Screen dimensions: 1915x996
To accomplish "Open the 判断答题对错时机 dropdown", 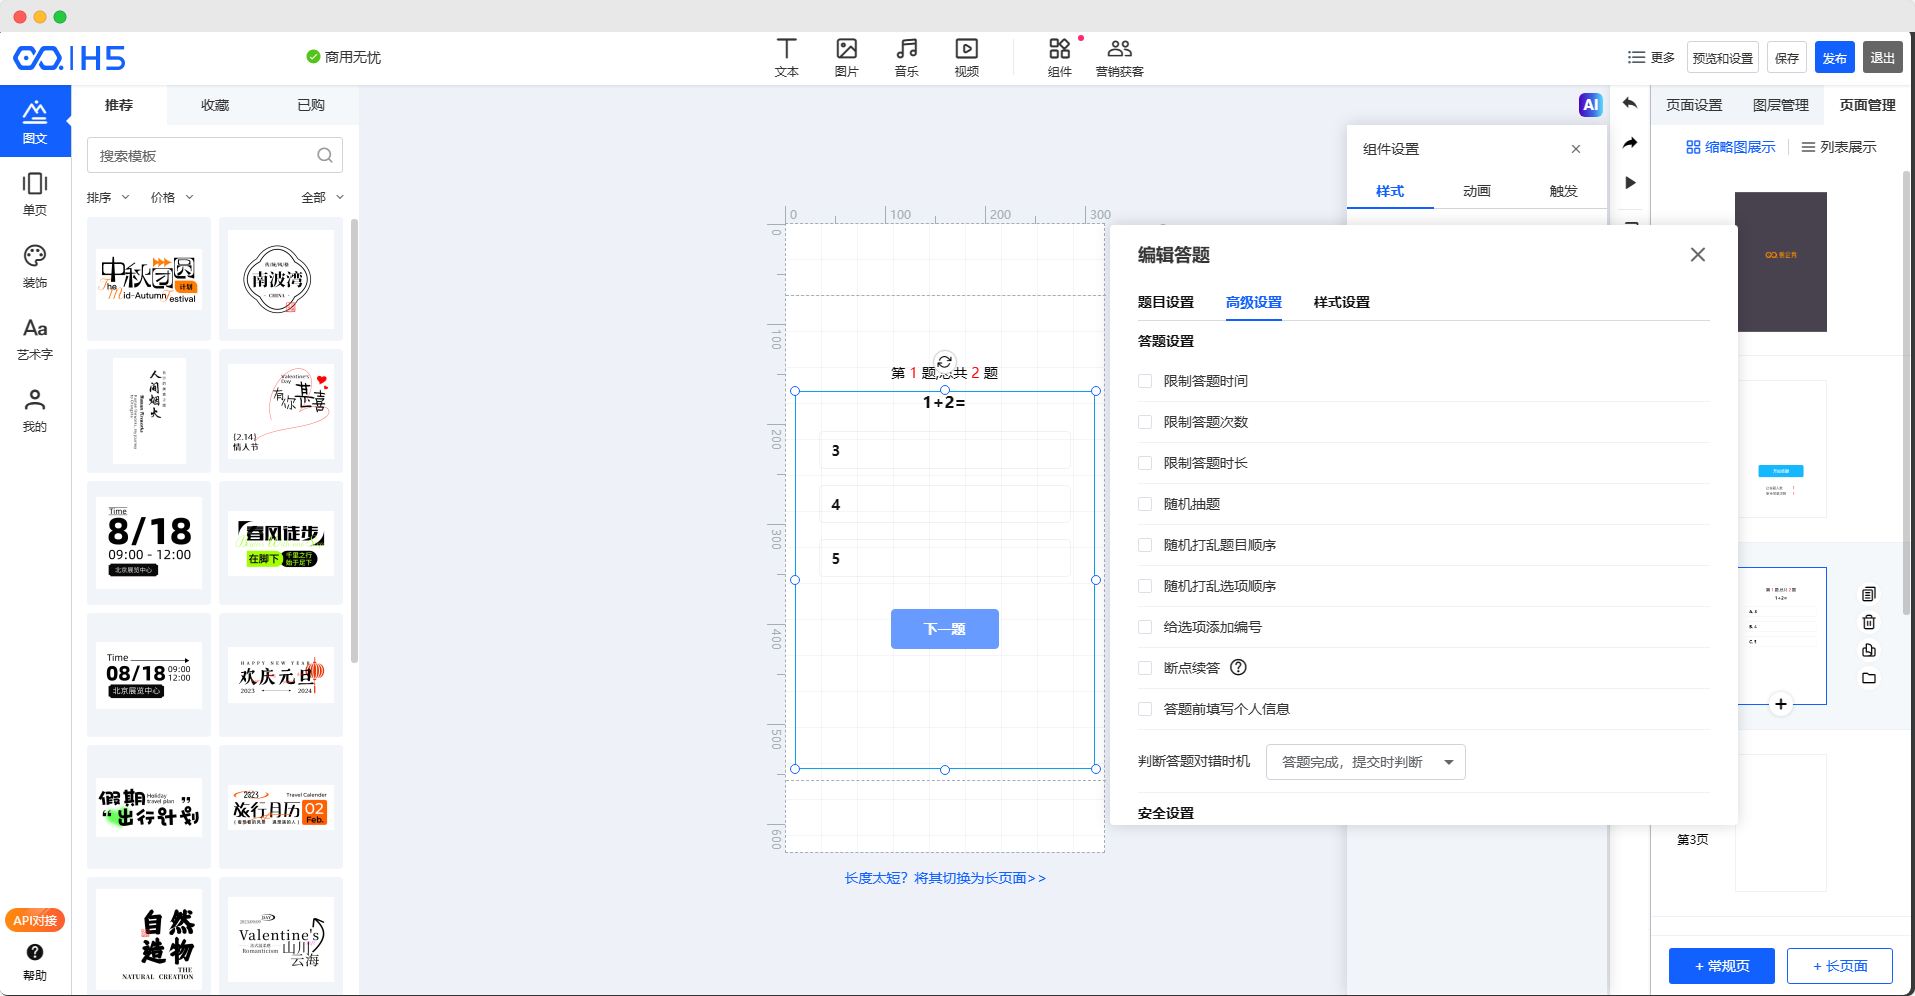I will [1365, 762].
